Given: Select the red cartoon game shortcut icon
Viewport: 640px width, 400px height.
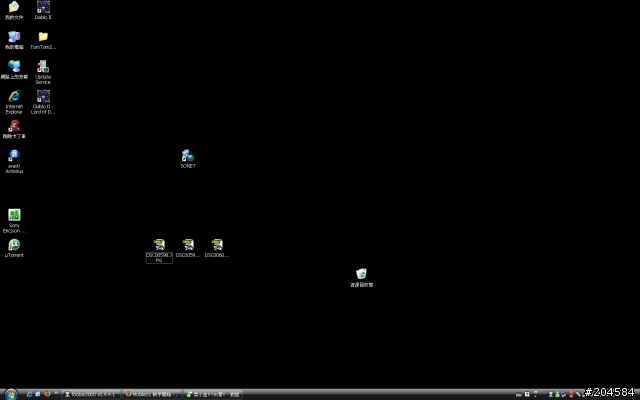Looking at the screenshot, I should [x=14, y=129].
